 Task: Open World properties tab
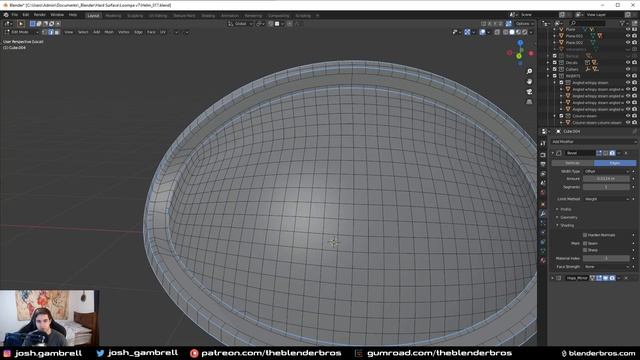click(543, 192)
